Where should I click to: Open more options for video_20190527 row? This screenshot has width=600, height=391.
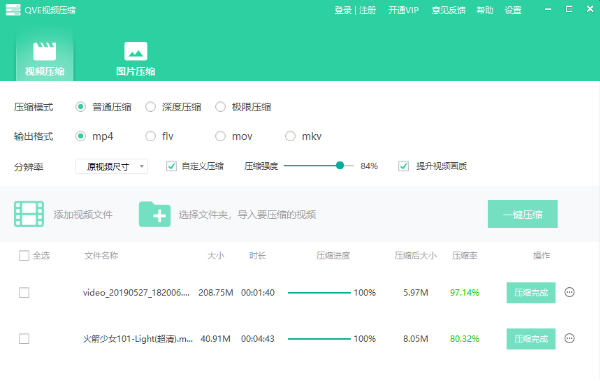point(569,292)
